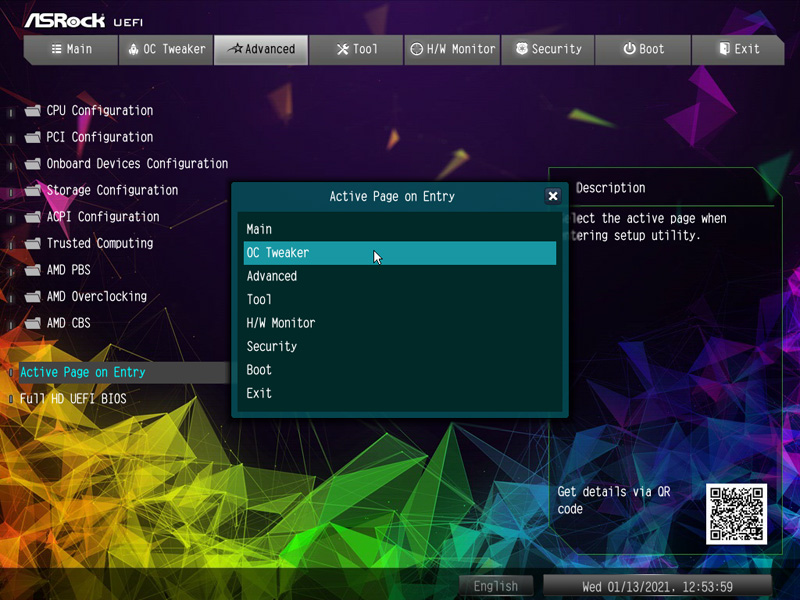Choose H/W Monitor in the Active Page list
The height and width of the screenshot is (600, 800).
click(400, 323)
